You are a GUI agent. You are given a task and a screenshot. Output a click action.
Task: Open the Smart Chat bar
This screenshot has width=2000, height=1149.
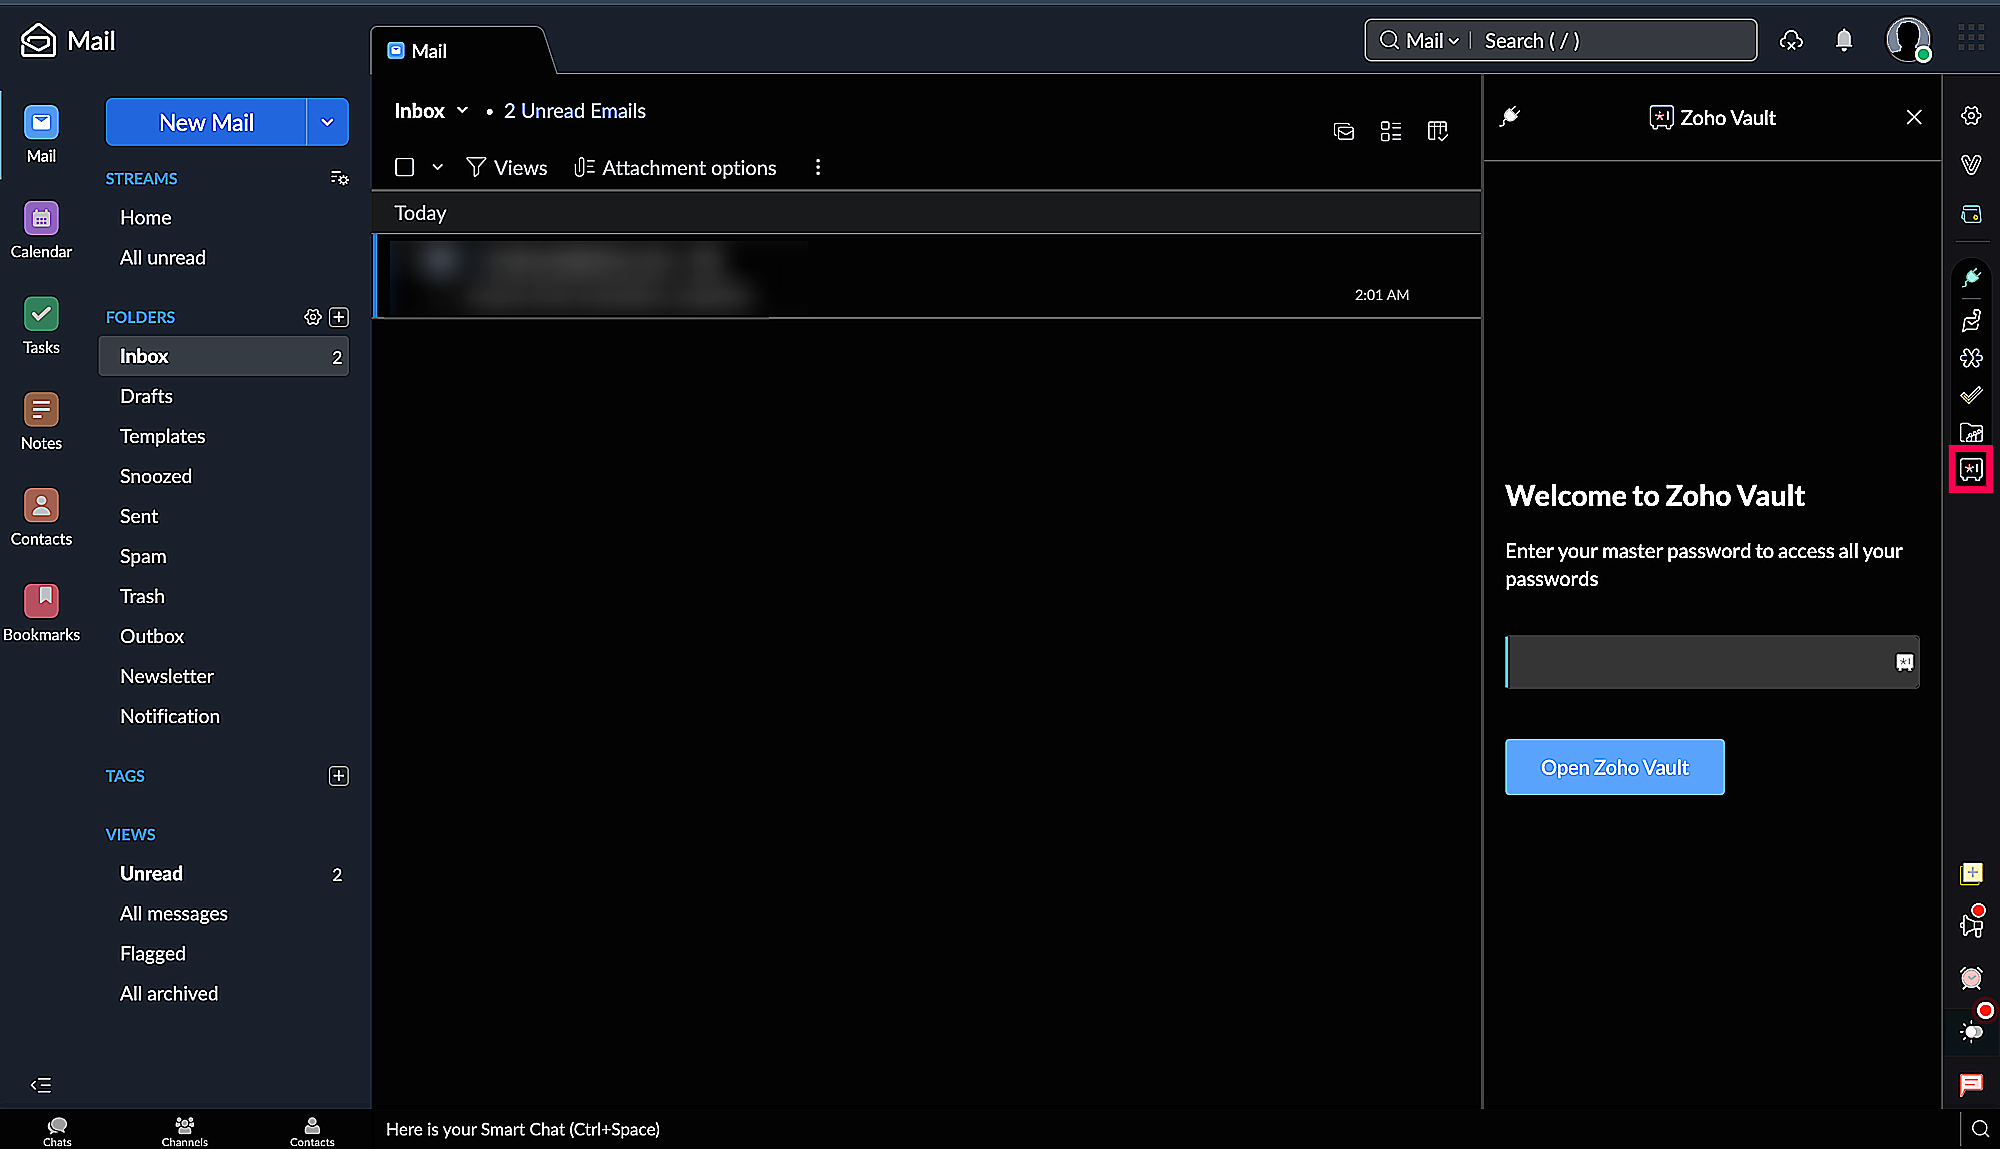click(523, 1129)
